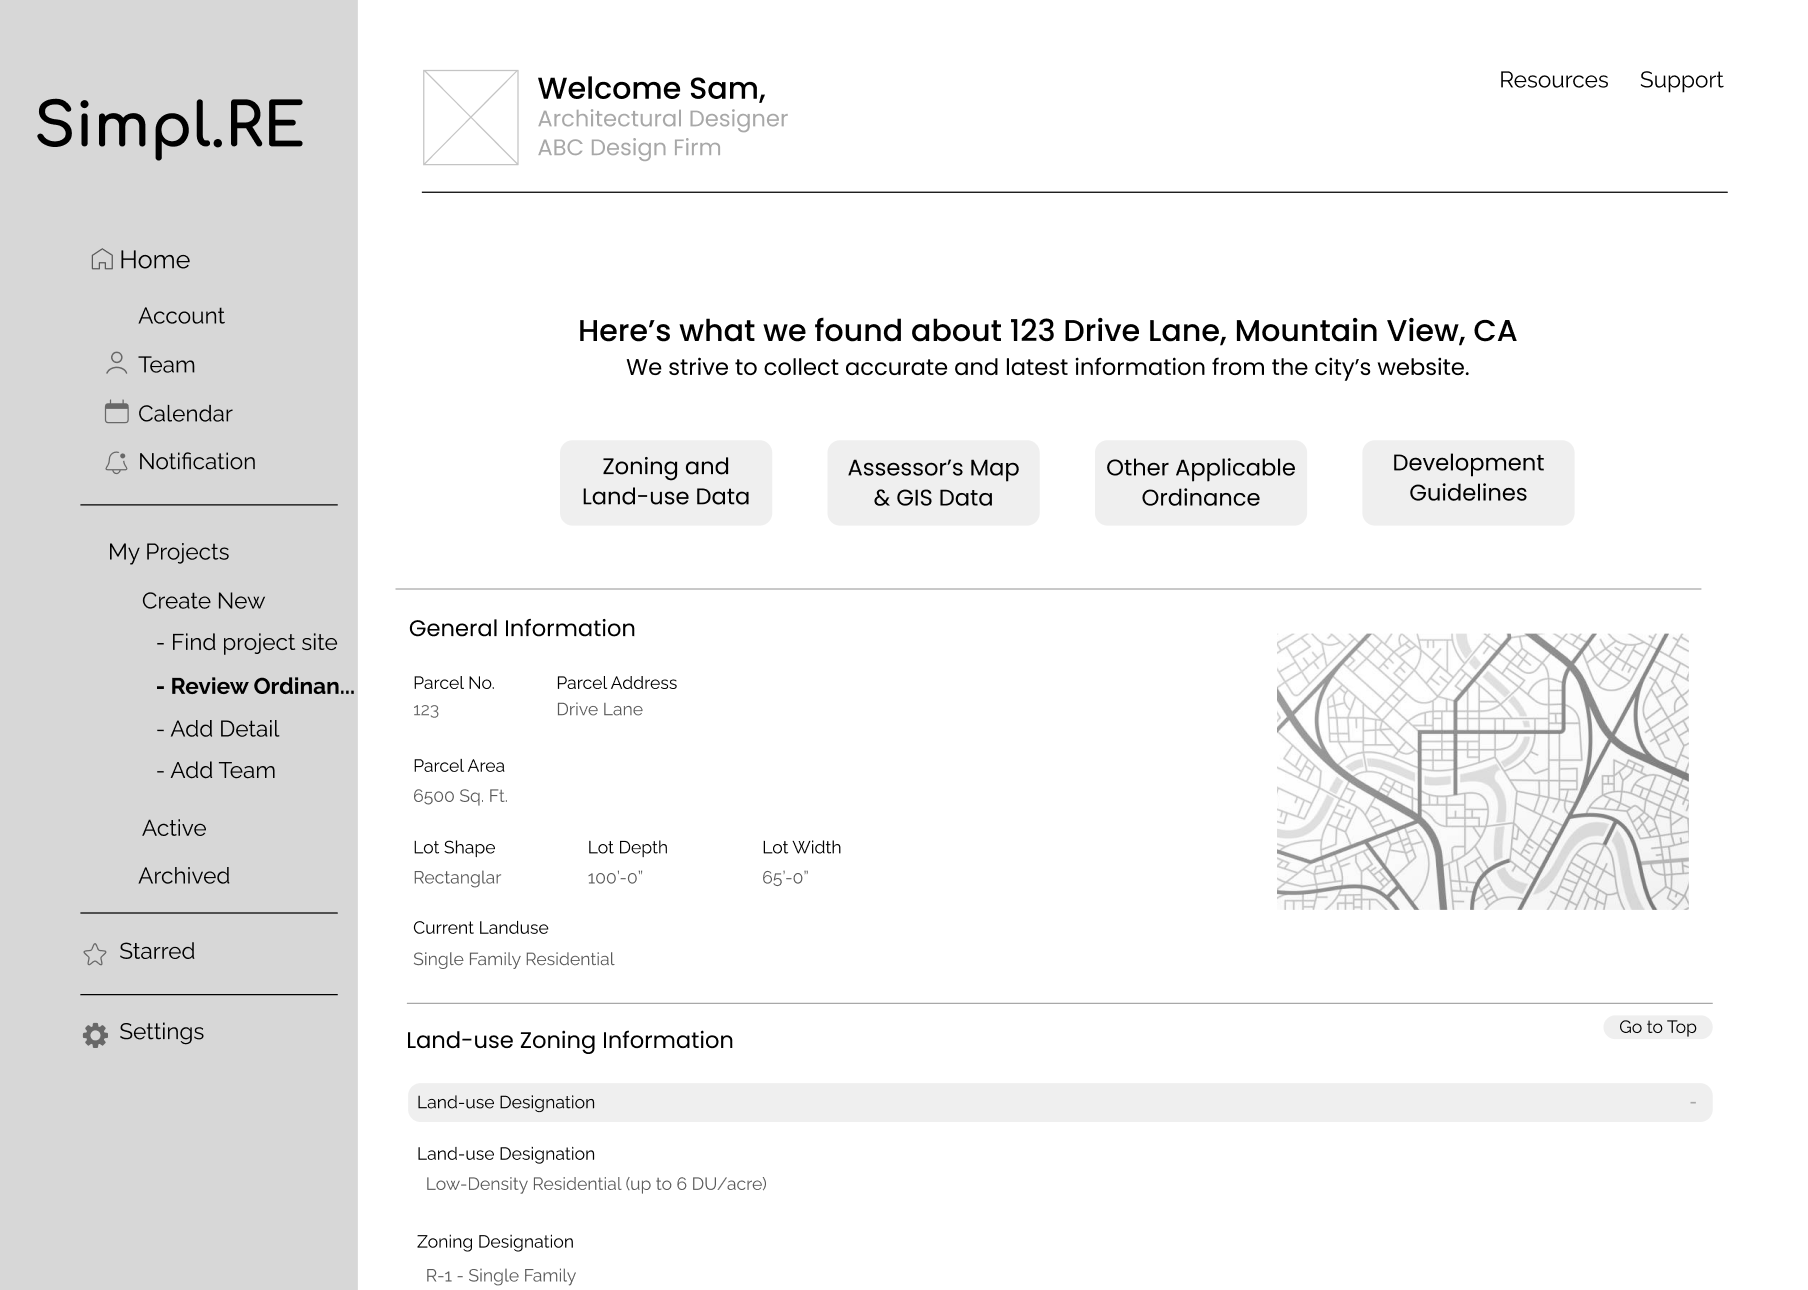Go to Add Team step
1808x1290 pixels.
[x=215, y=771]
